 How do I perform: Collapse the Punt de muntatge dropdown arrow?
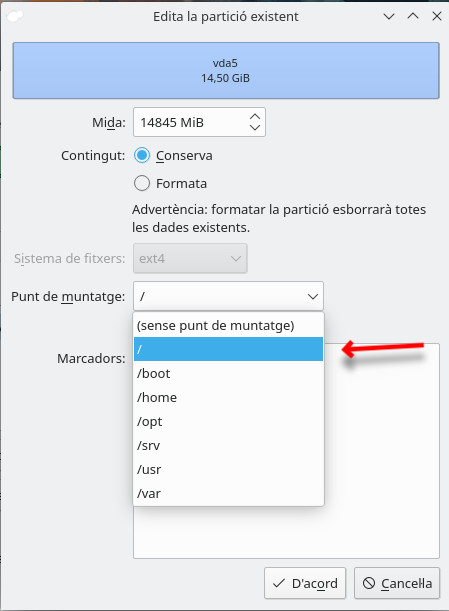pyautogui.click(x=313, y=297)
